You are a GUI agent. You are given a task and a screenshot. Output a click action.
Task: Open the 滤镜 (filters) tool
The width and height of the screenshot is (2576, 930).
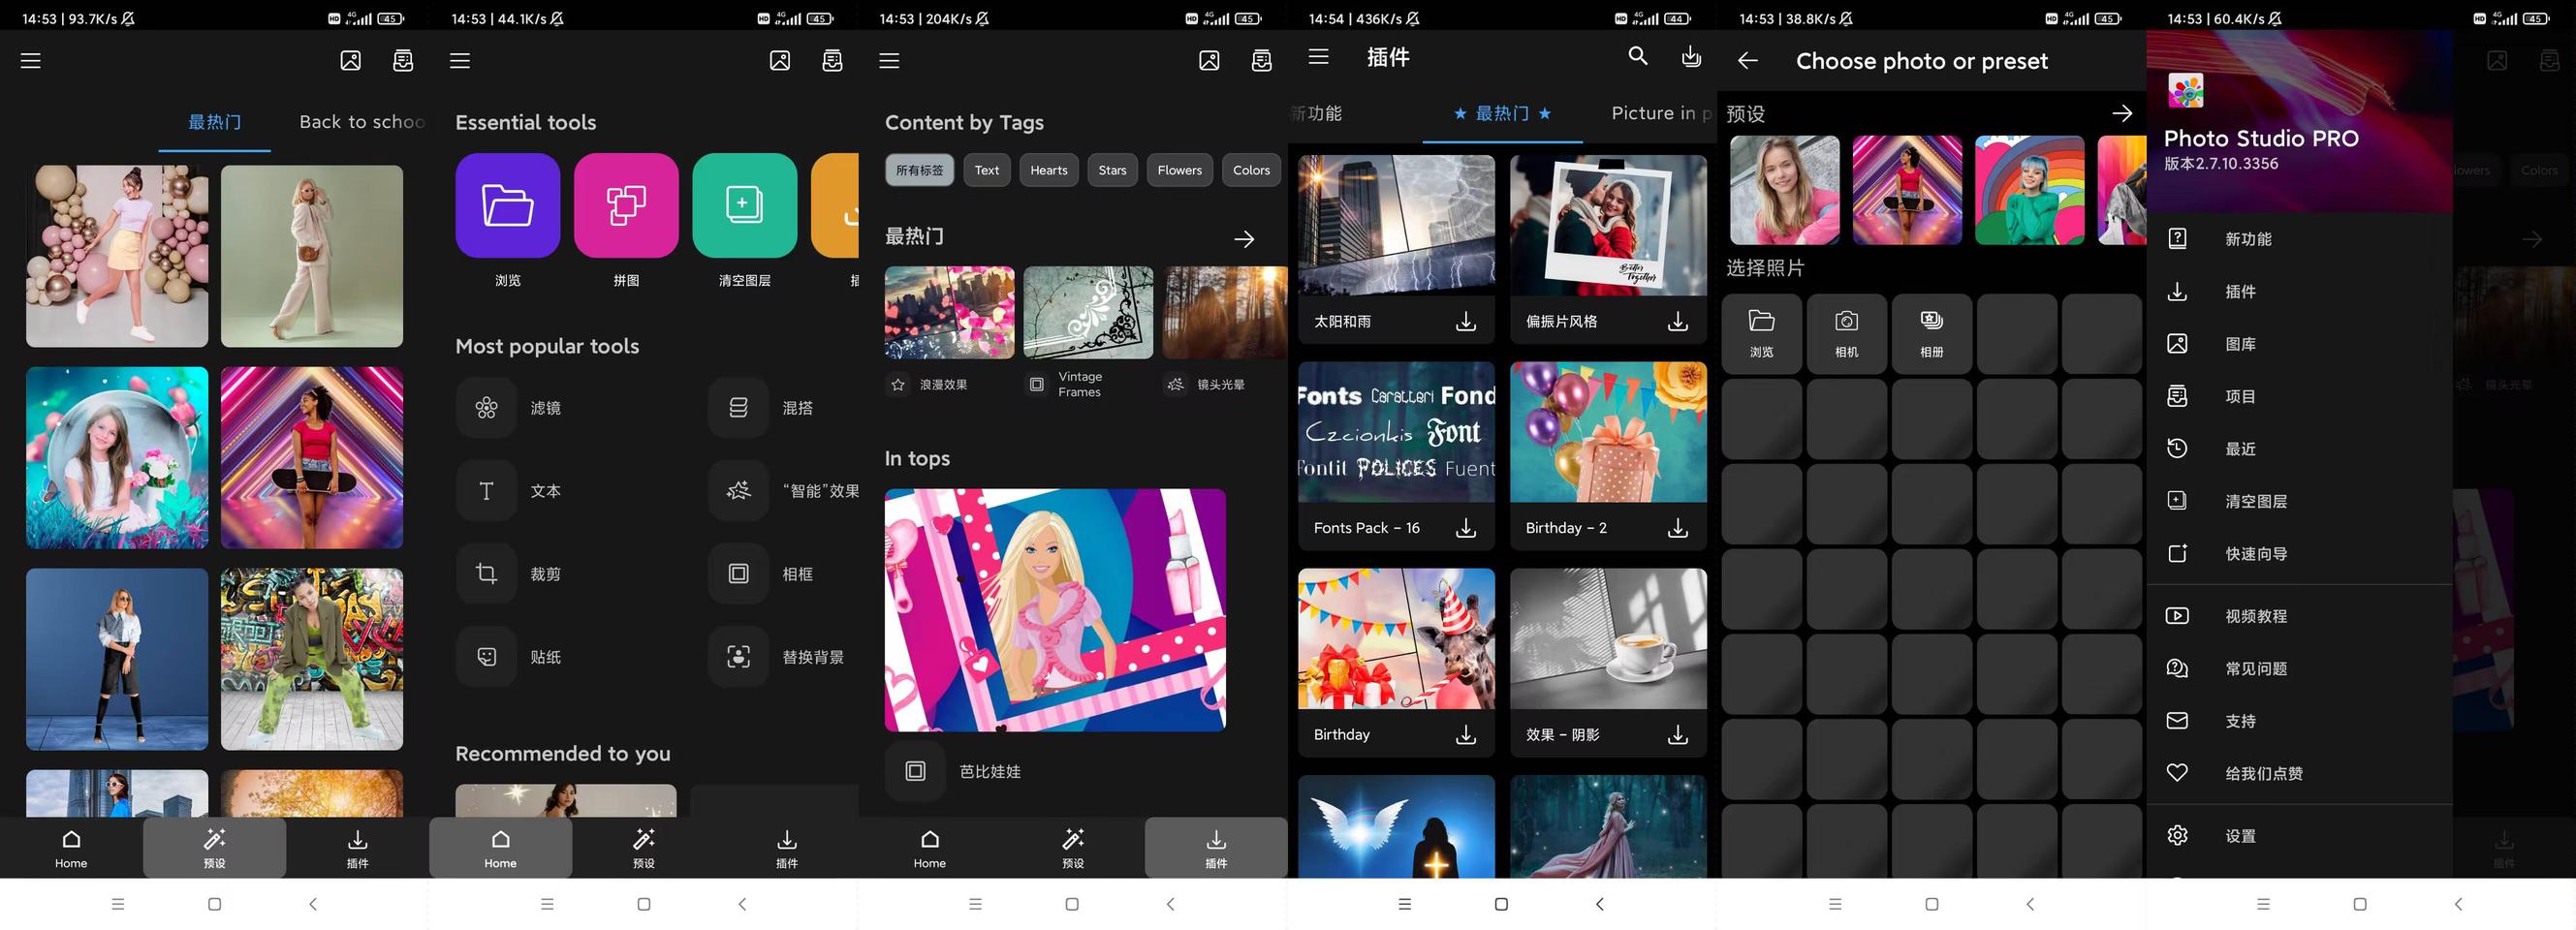(486, 407)
